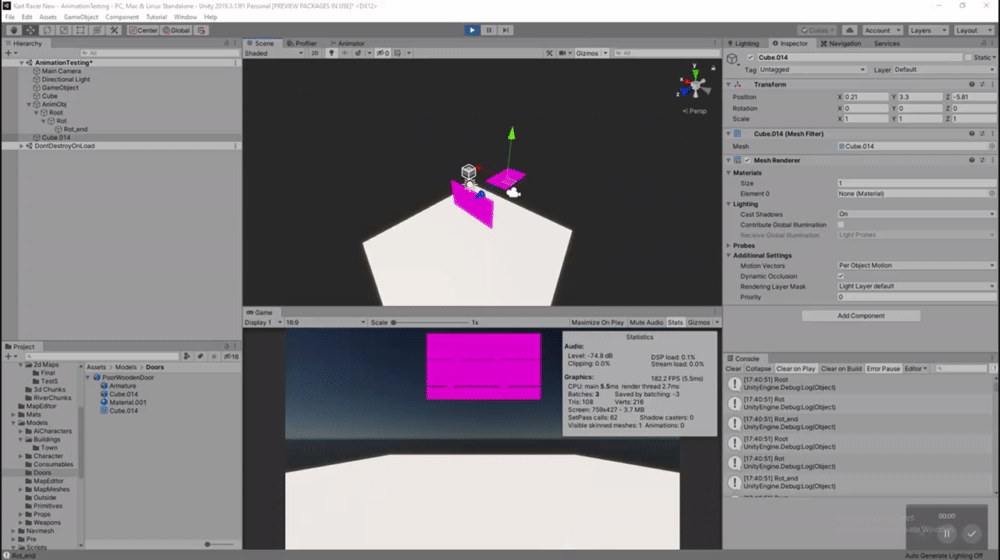Toggle scene lighting bulb icon

[x=331, y=53]
